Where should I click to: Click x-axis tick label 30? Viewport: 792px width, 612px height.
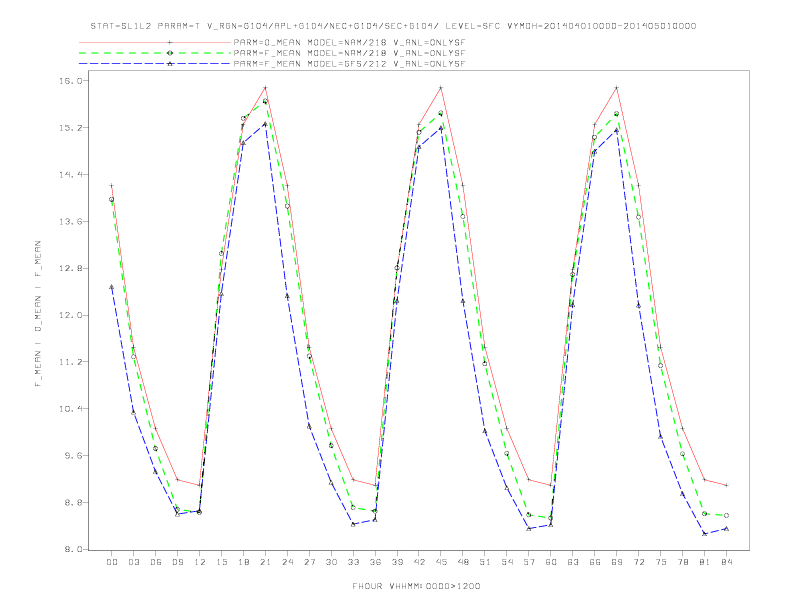tap(331, 562)
